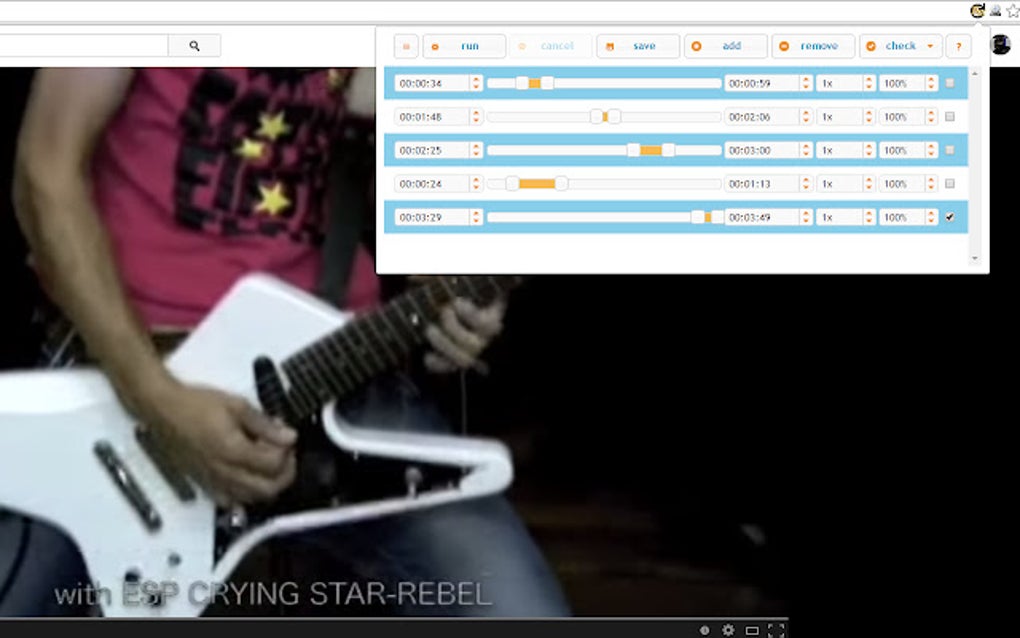Click the miniplayer icon in player controls
The image size is (1020, 638).
coord(753,630)
